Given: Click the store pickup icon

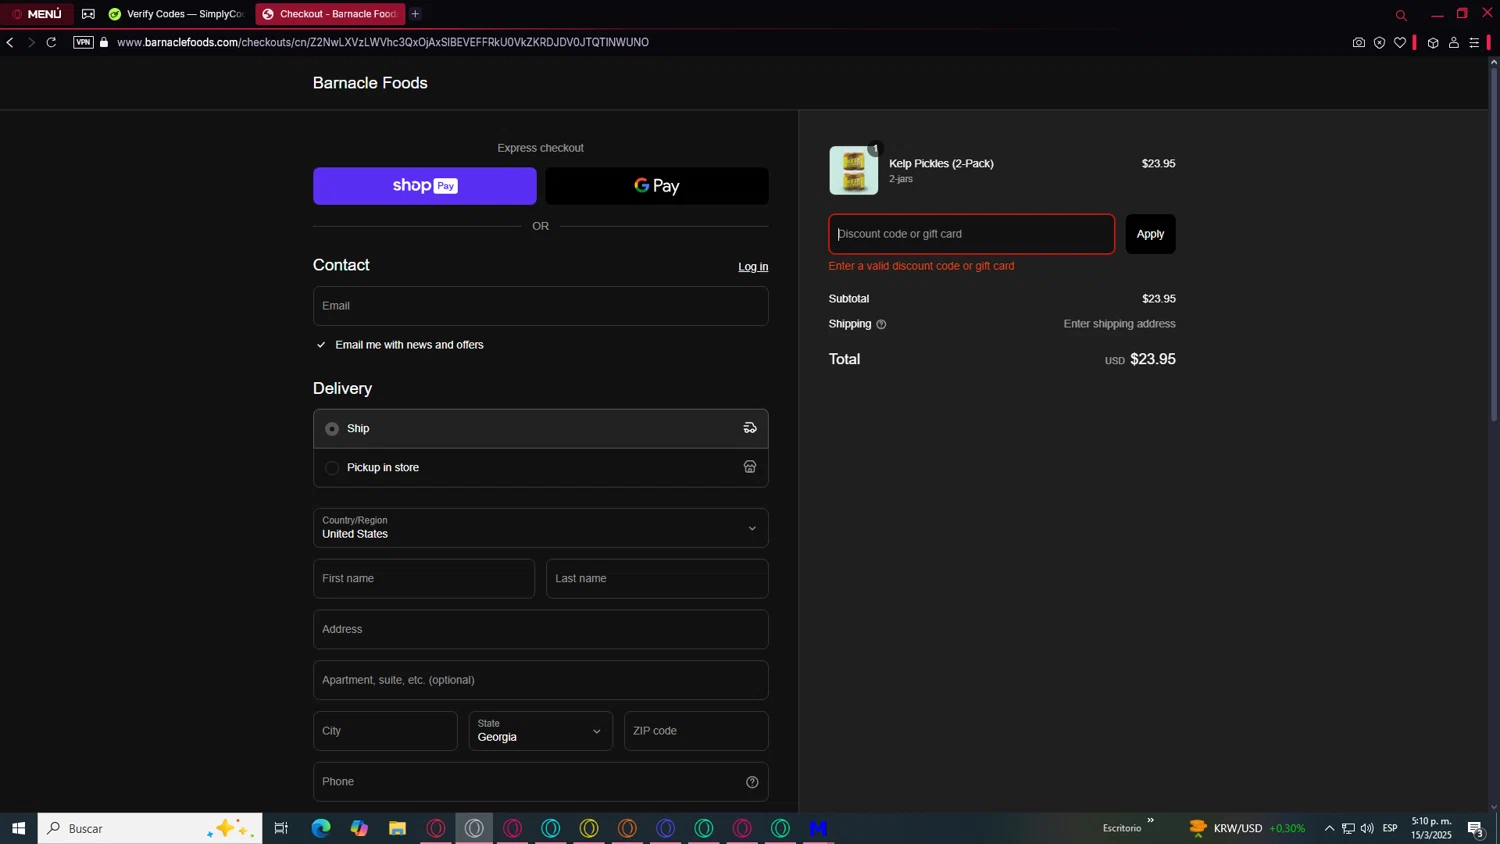Looking at the screenshot, I should point(750,467).
